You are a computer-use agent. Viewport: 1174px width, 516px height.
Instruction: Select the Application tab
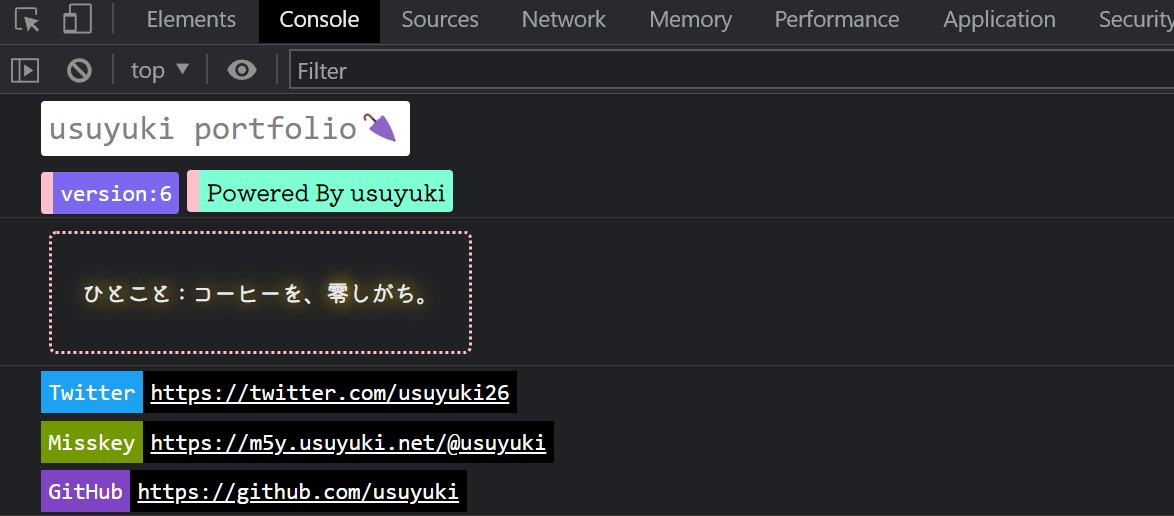pos(999,20)
